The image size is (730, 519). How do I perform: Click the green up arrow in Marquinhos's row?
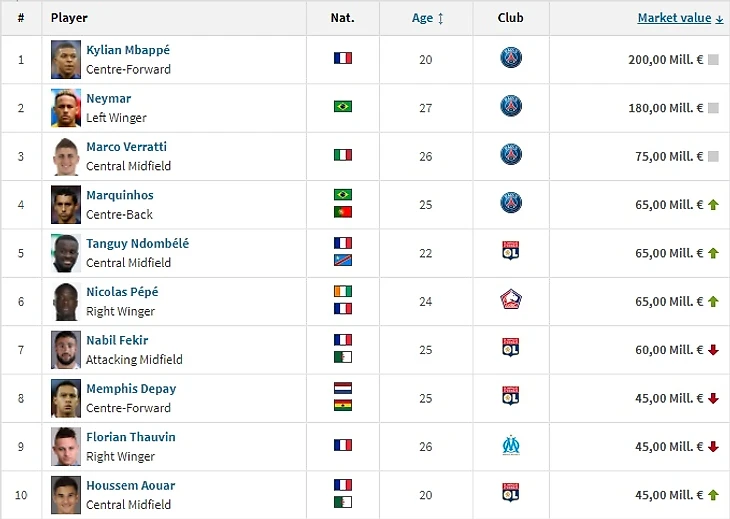click(714, 205)
